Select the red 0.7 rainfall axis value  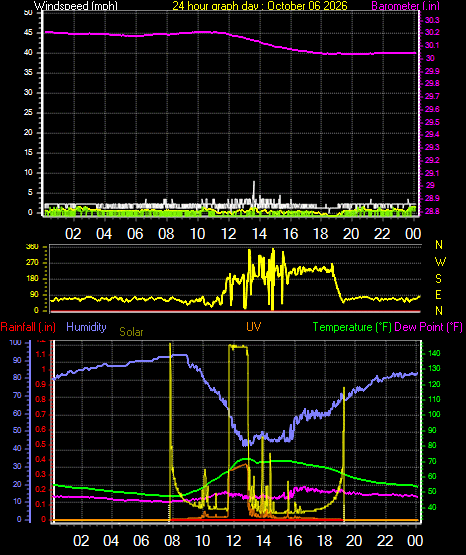click(x=41, y=414)
